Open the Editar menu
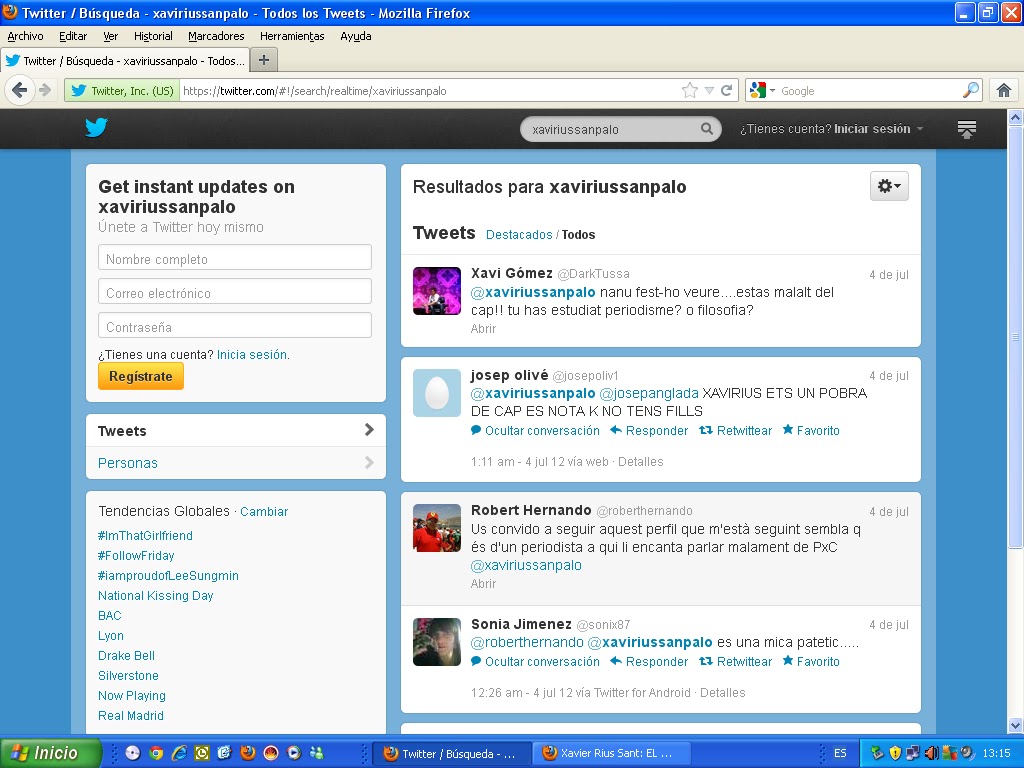 point(73,37)
